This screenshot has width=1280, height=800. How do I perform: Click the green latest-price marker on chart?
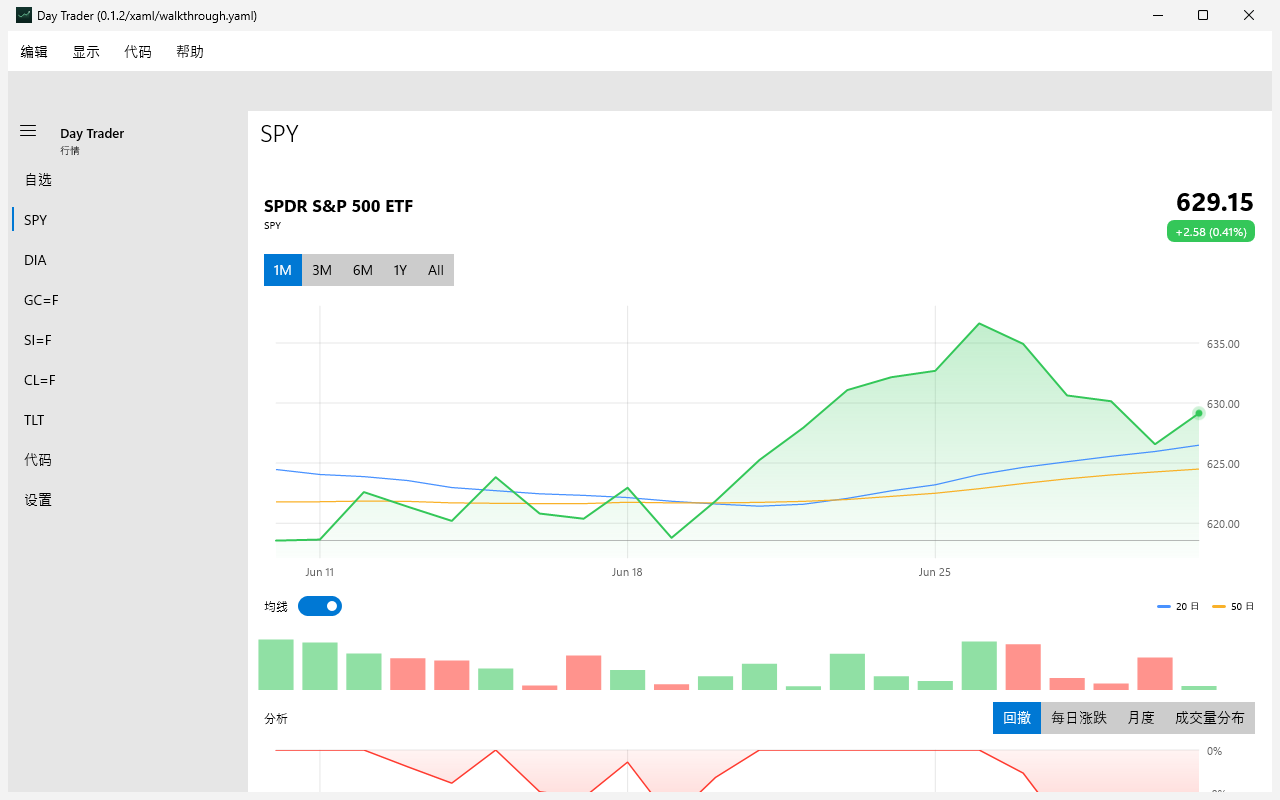(x=1198, y=413)
